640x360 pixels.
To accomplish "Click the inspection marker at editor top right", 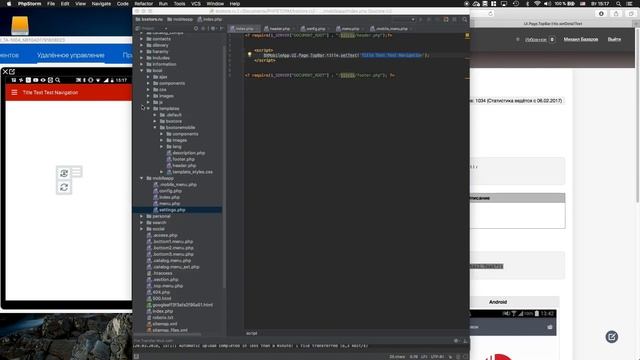I will click(467, 36).
